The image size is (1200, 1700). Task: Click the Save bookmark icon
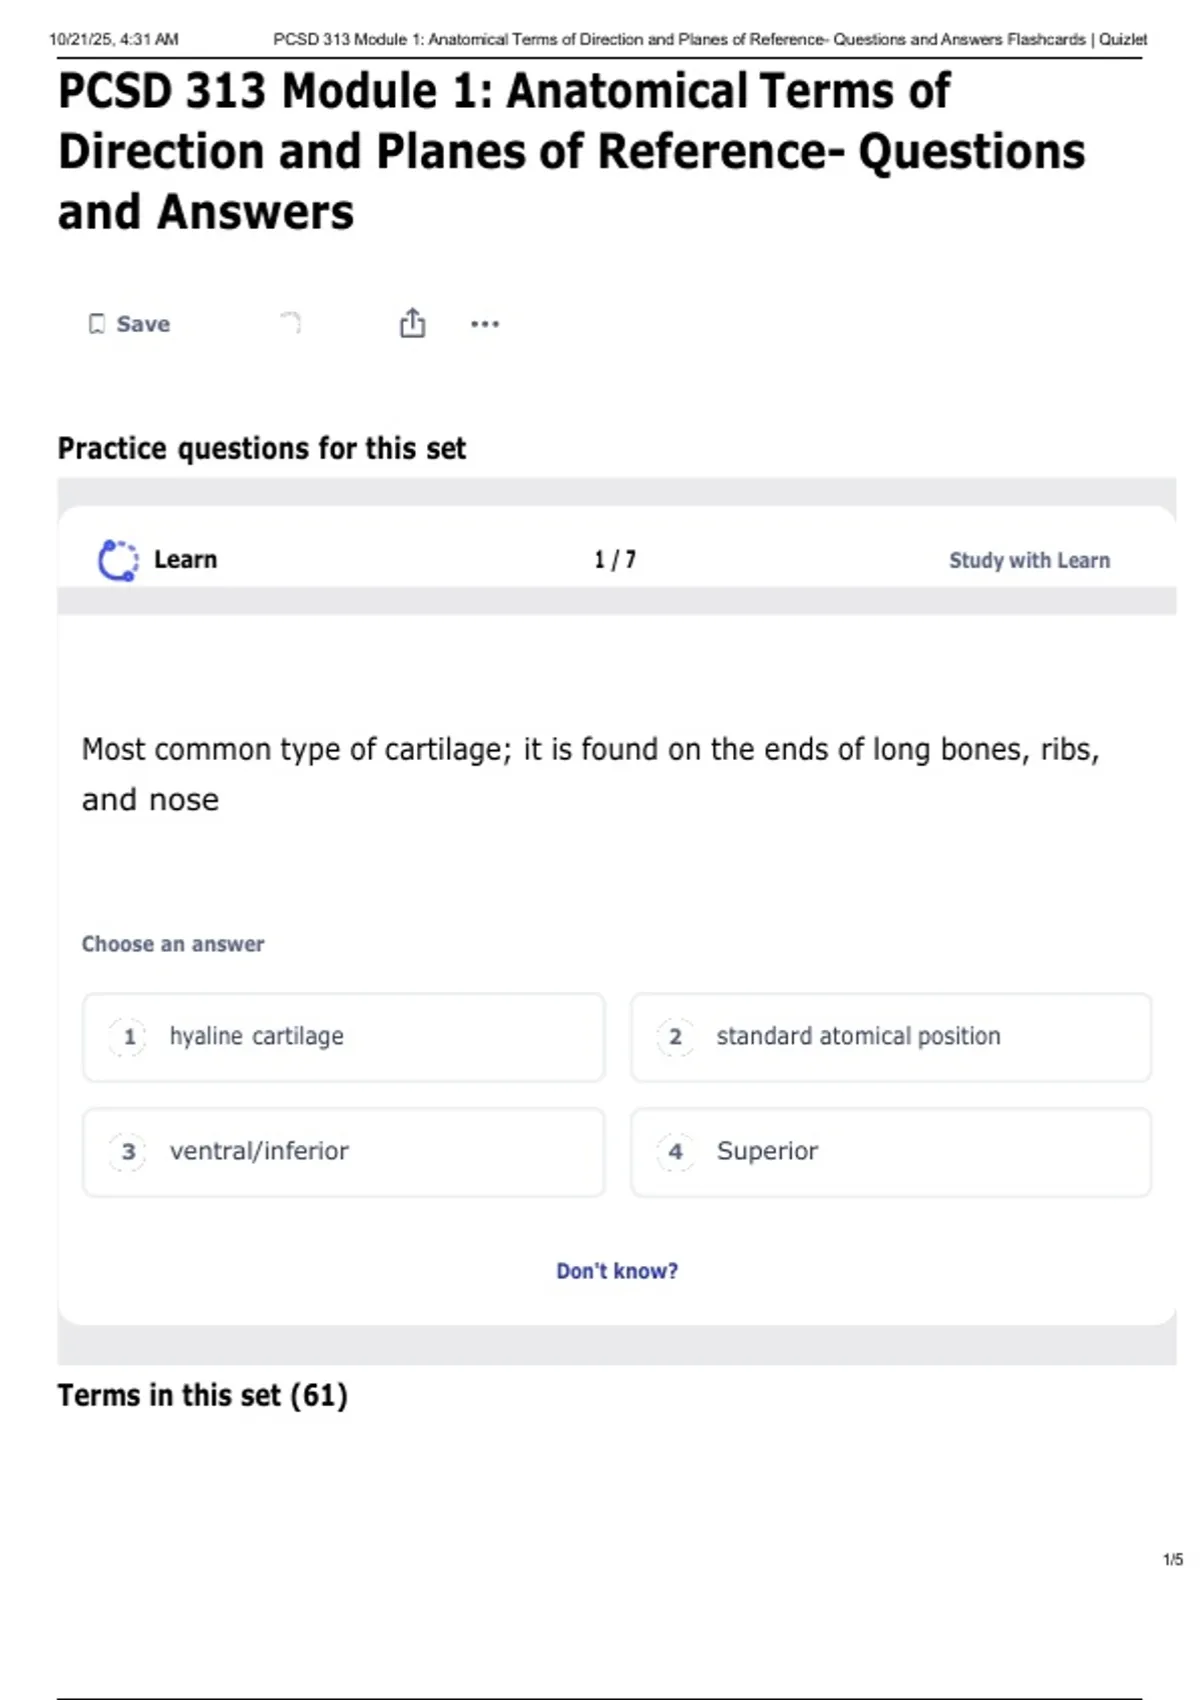(97, 324)
